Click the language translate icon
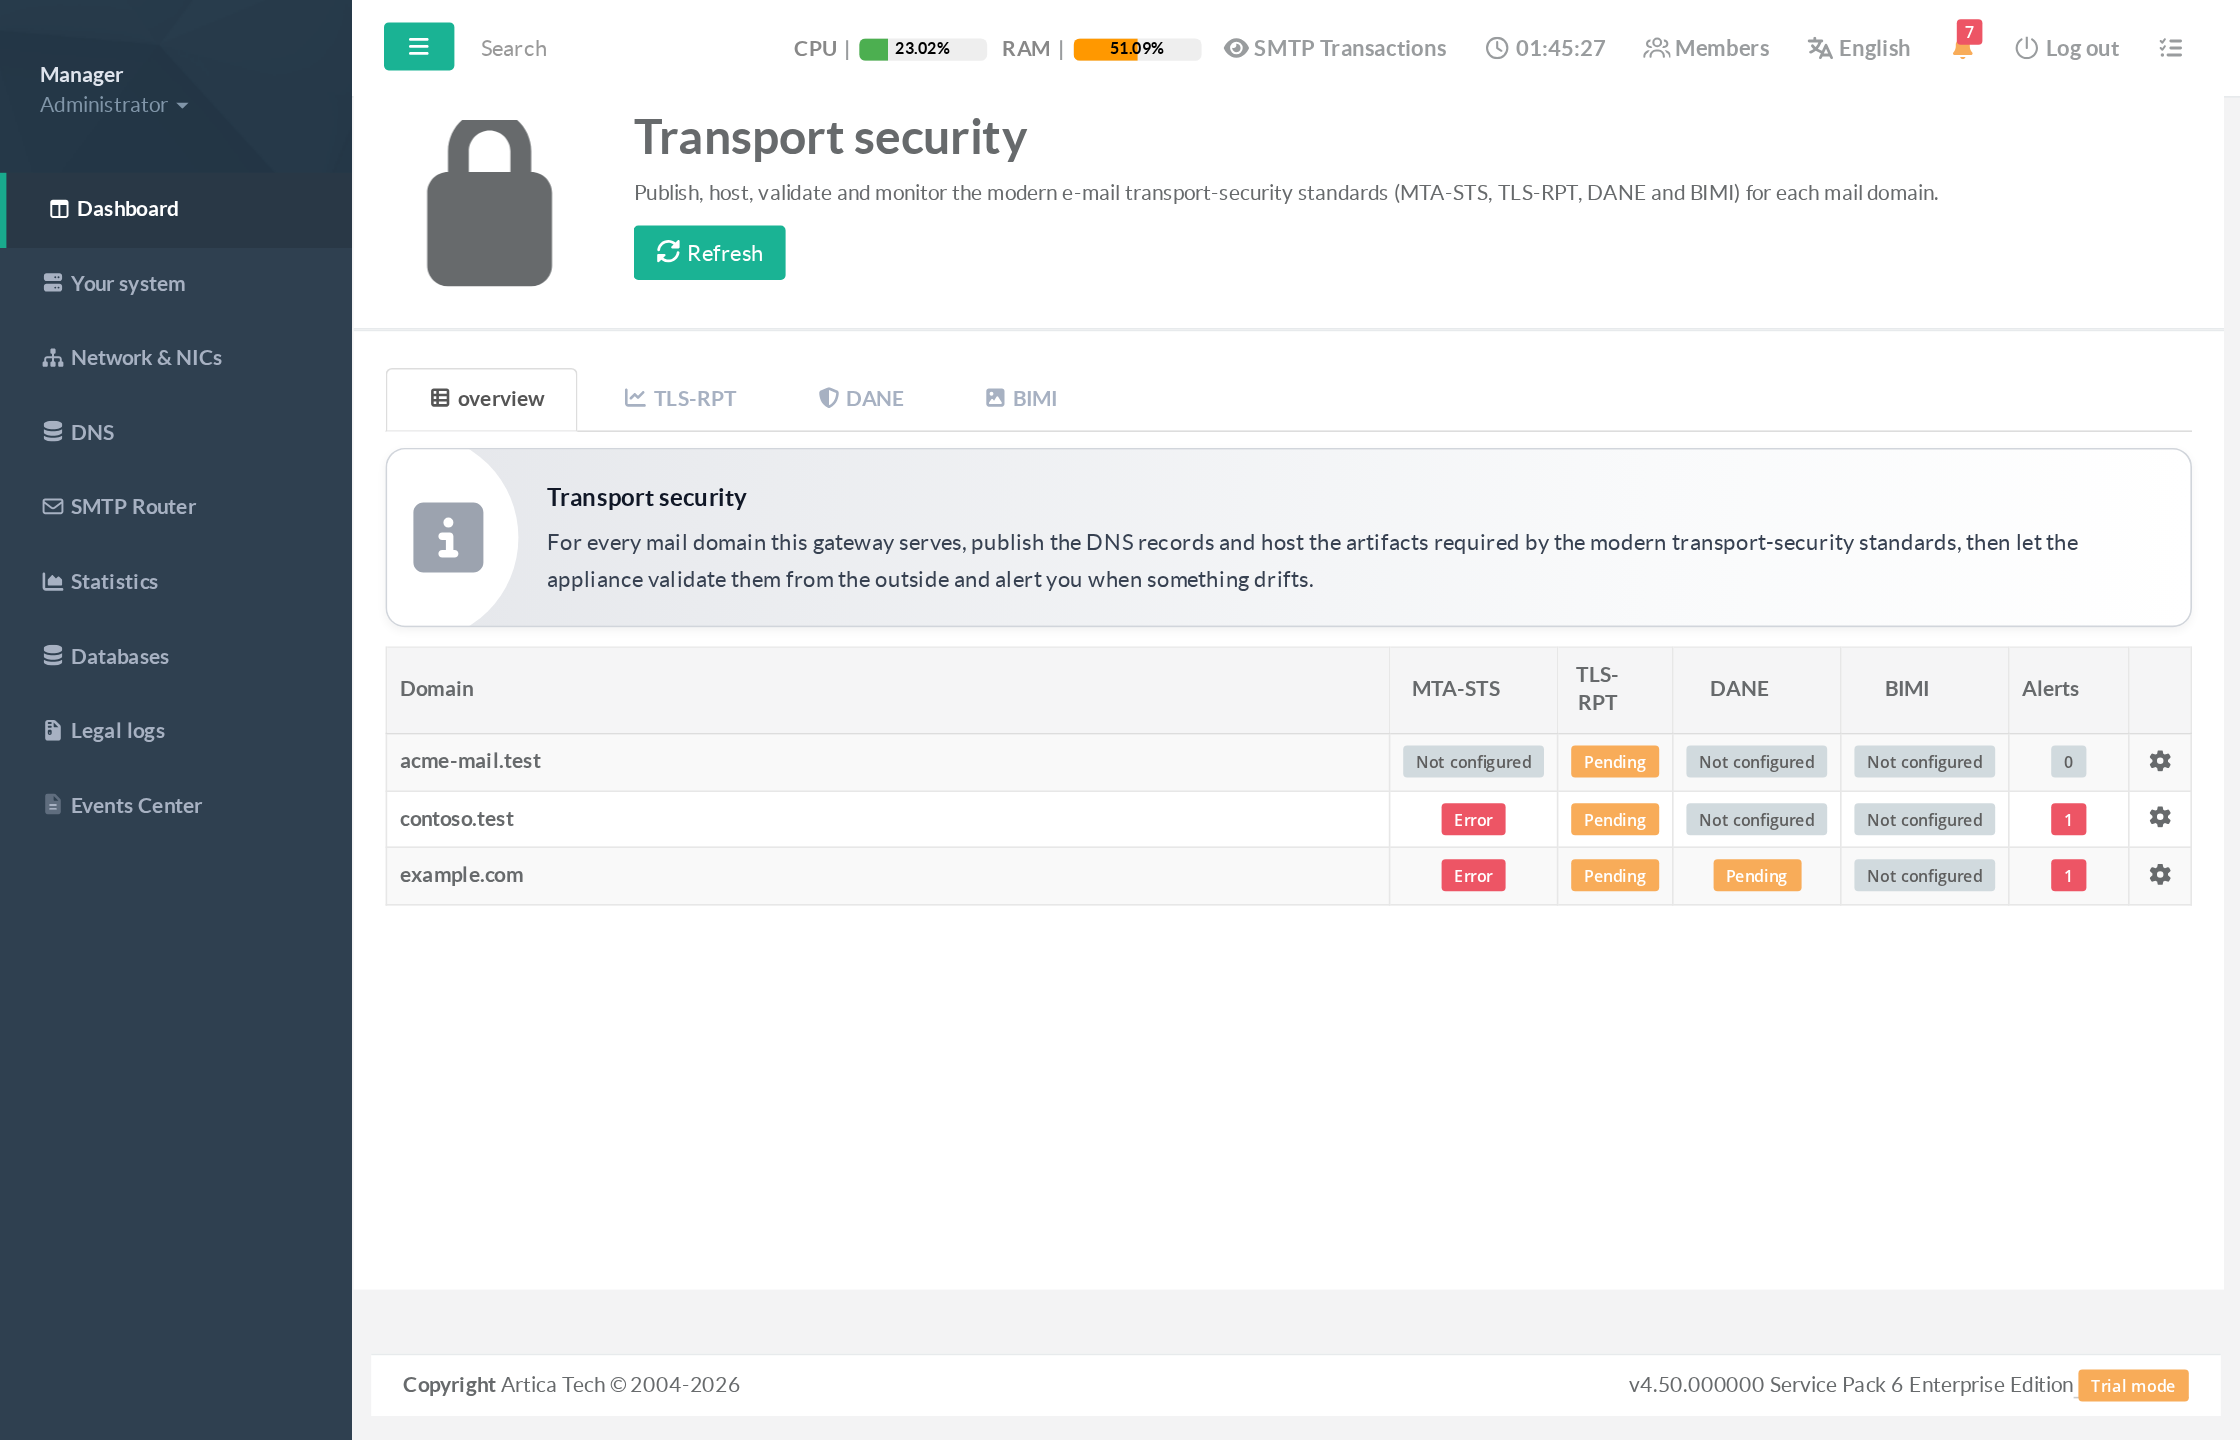This screenshot has height=1440, width=2240. click(x=1820, y=48)
